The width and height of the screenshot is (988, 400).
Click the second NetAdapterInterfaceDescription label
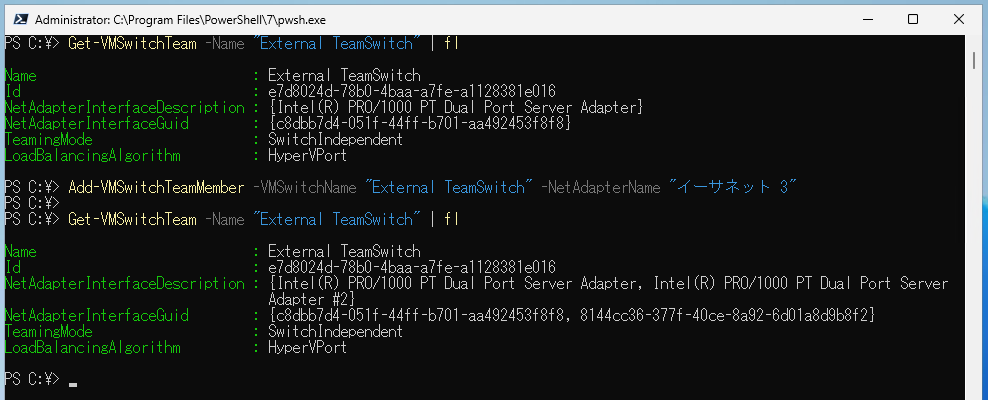coord(125,284)
